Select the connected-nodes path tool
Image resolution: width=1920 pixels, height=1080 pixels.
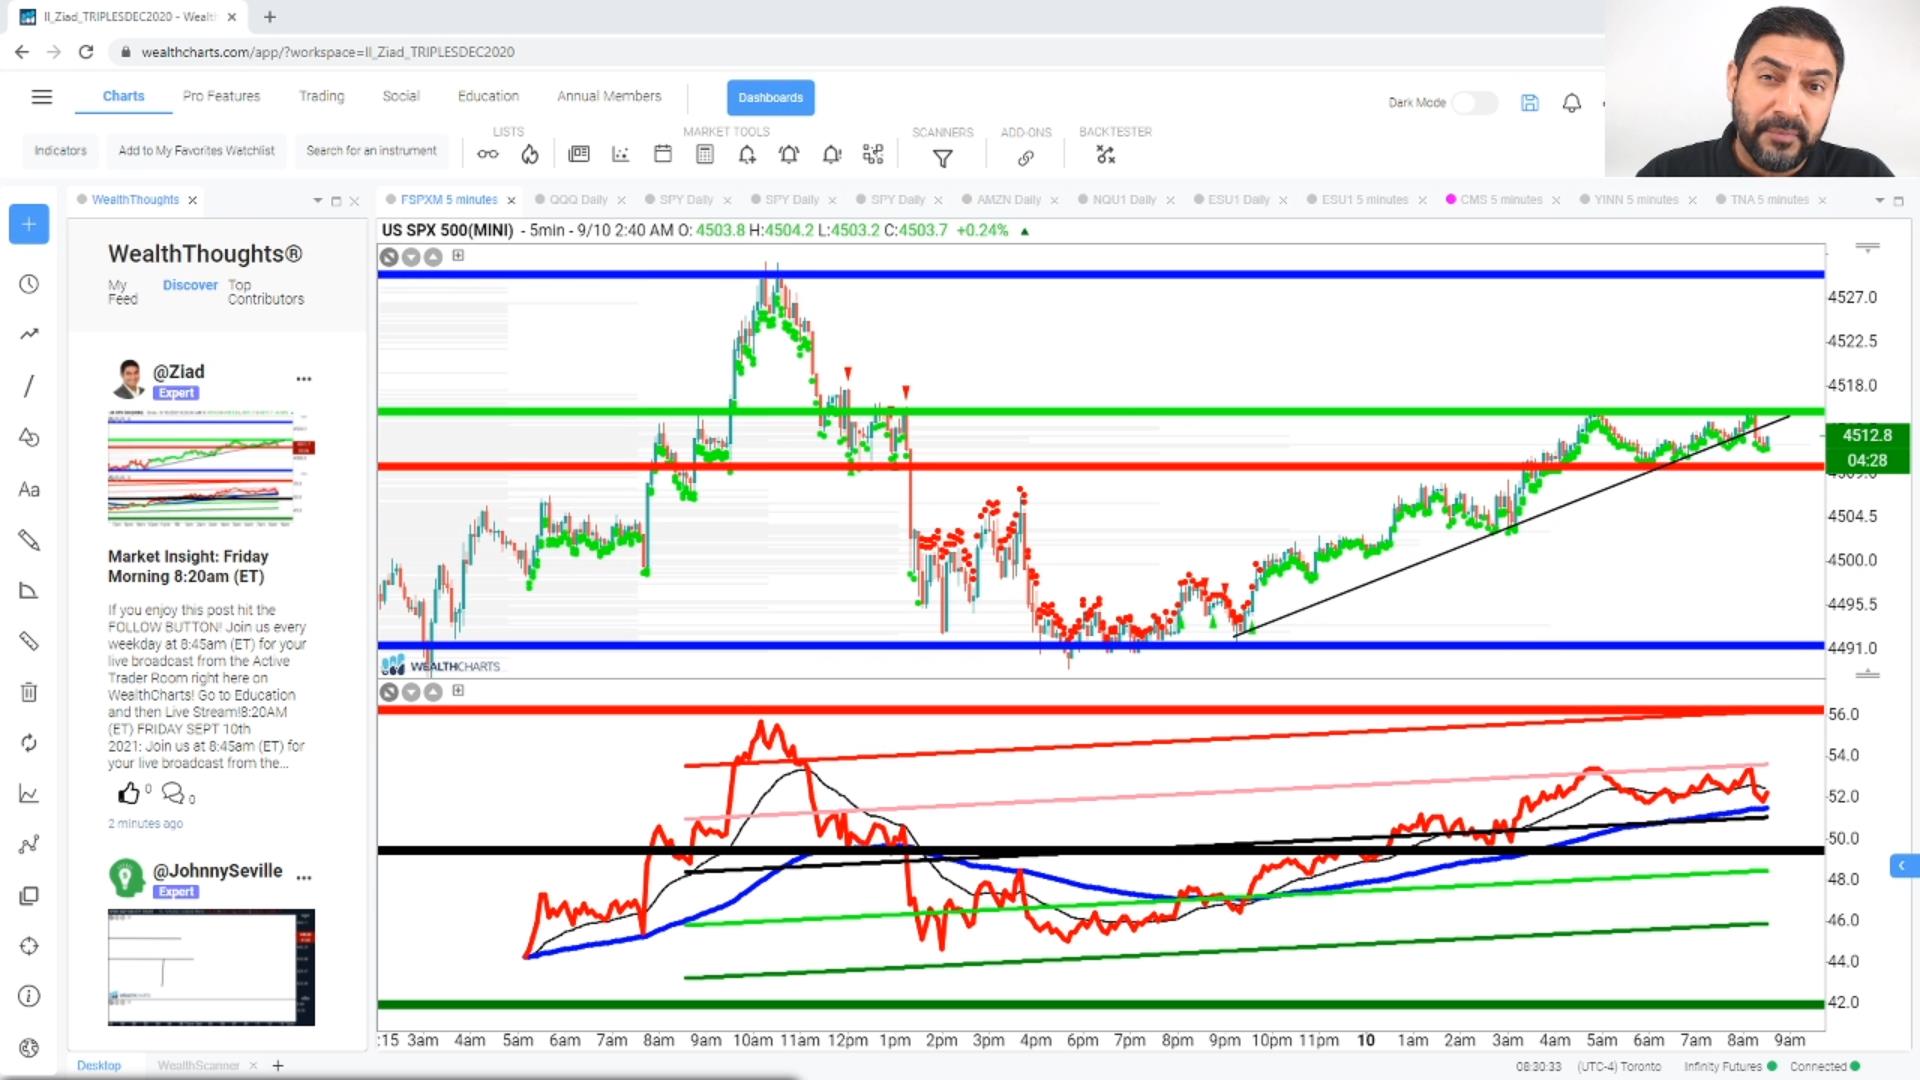tap(29, 845)
